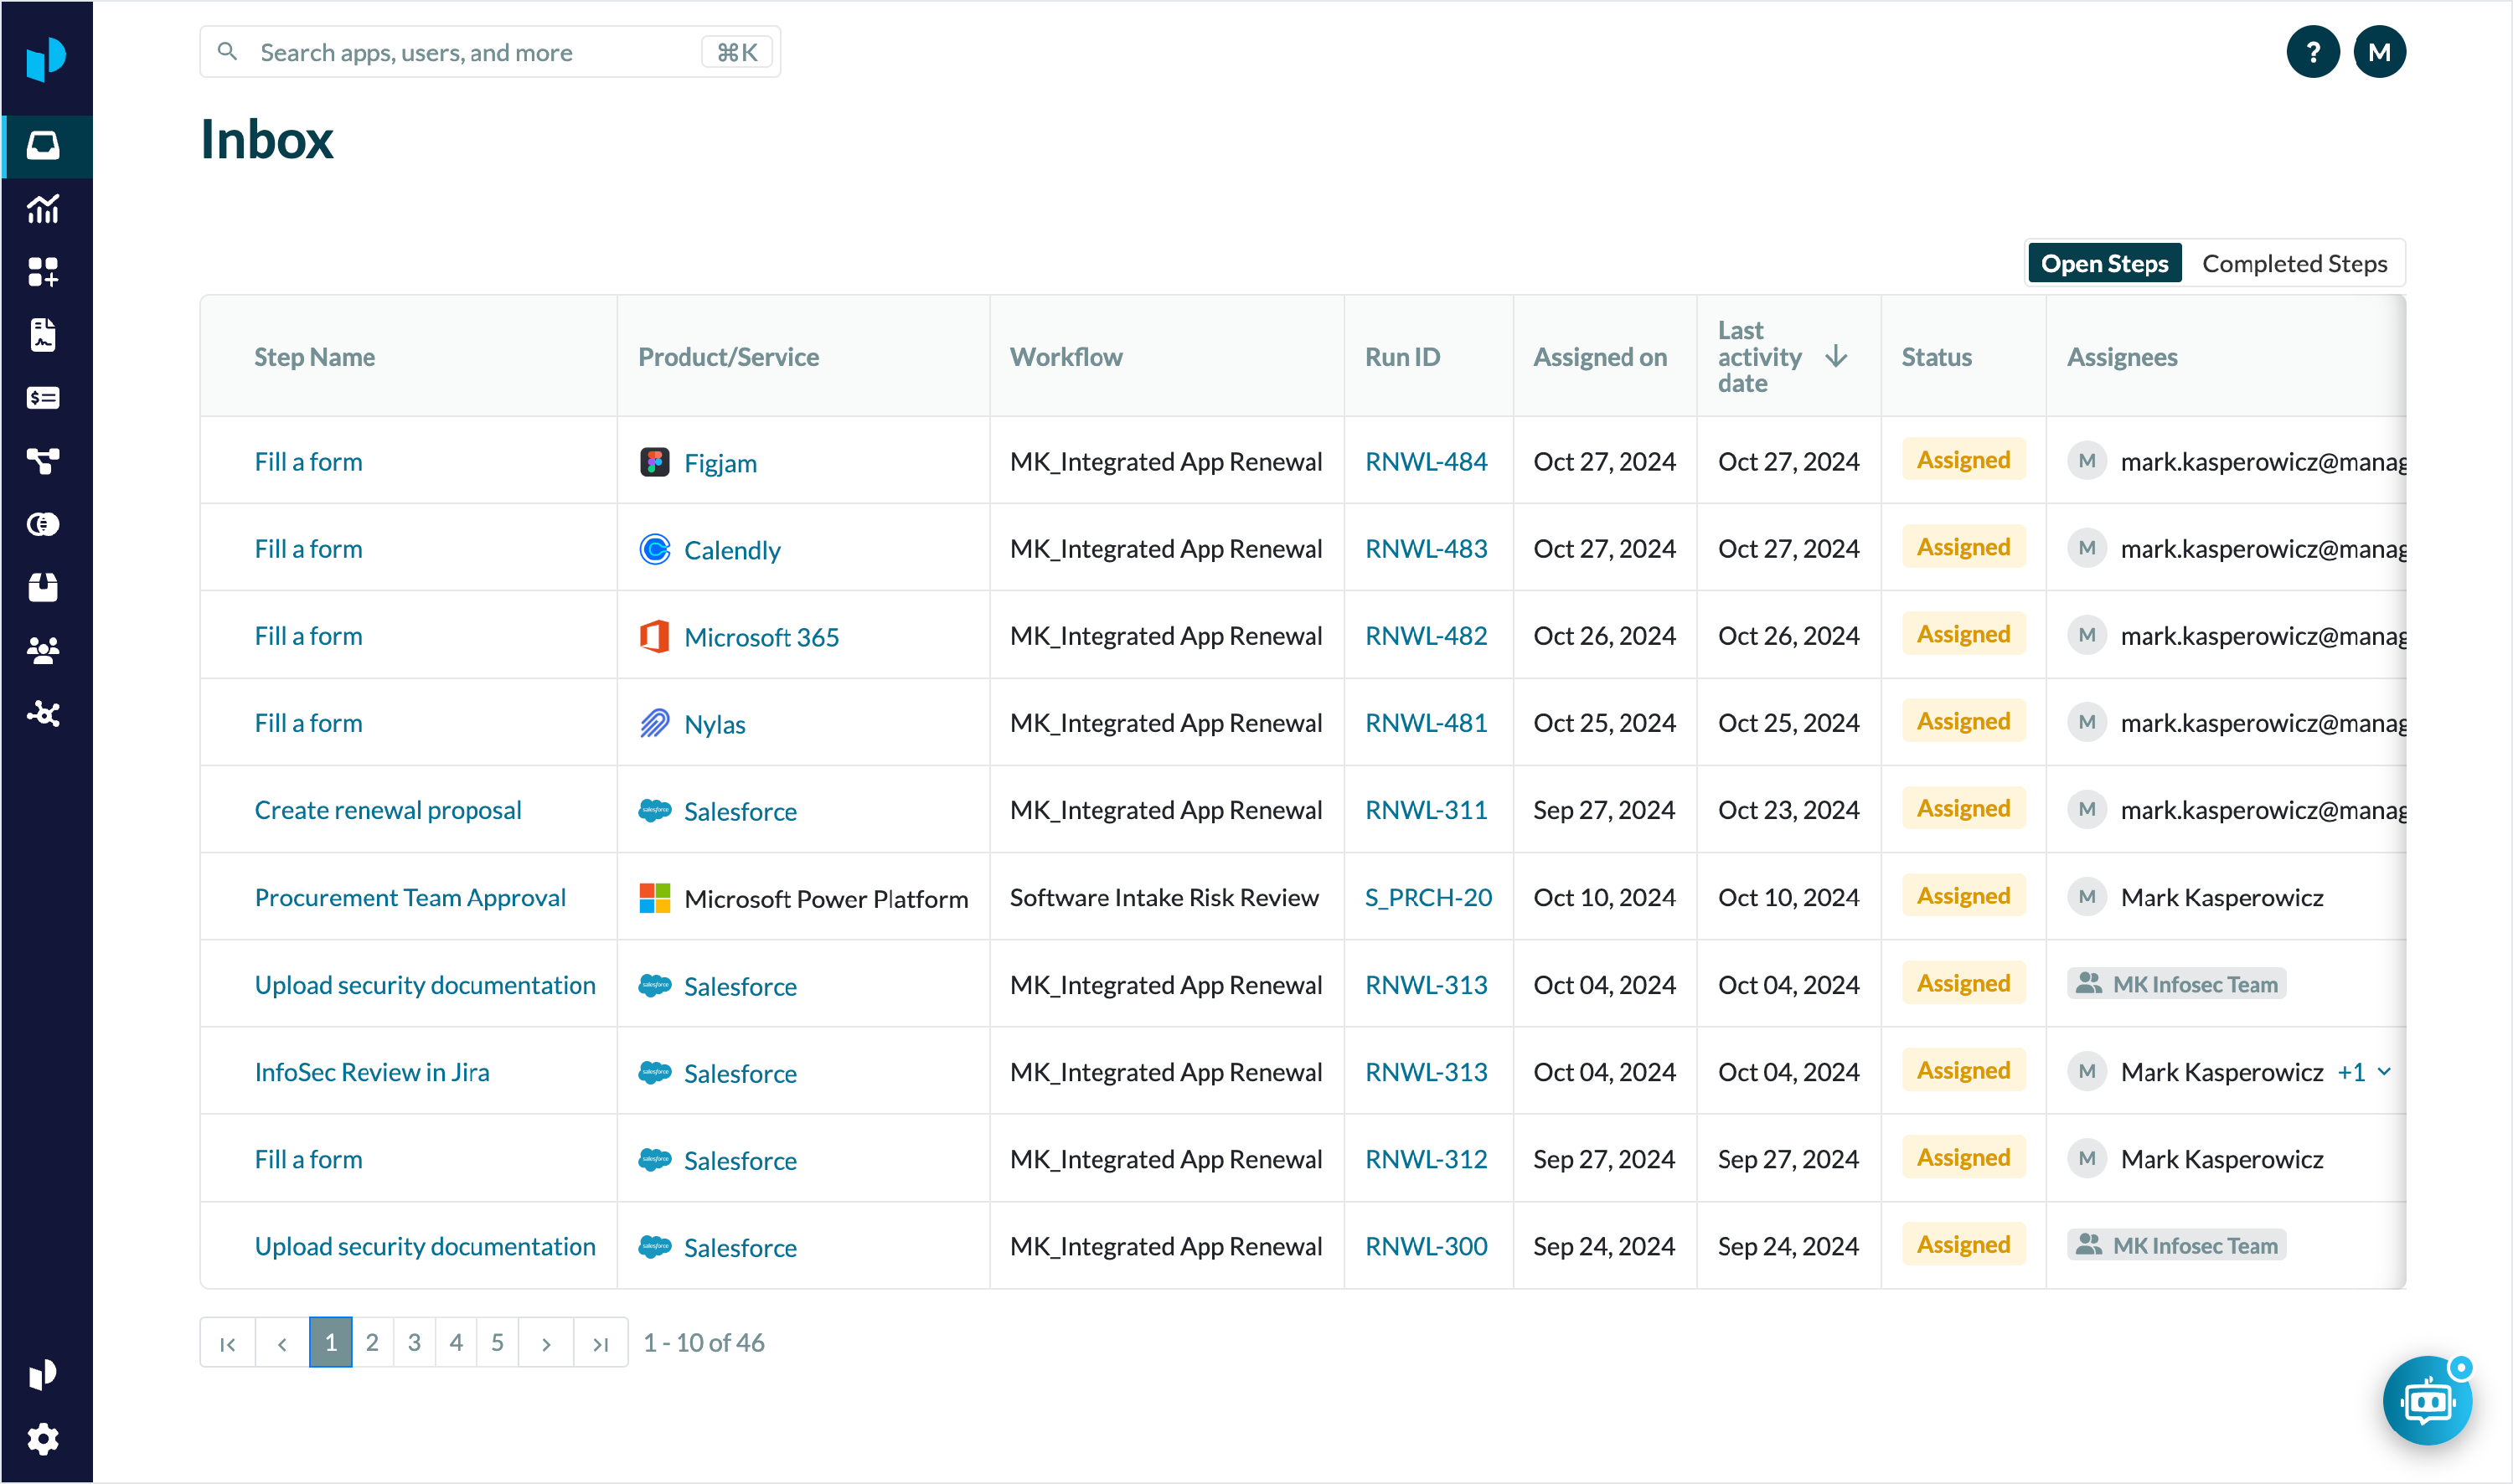2513x1484 pixels.
Task: Open the users group sidebar icon
Action: [43, 651]
